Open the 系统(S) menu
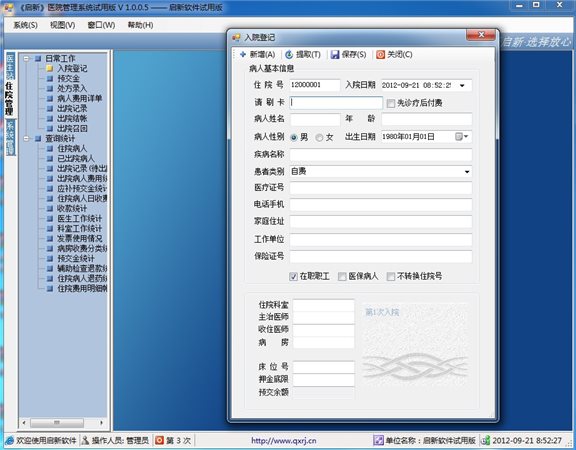The width and height of the screenshot is (576, 450). (x=25, y=25)
